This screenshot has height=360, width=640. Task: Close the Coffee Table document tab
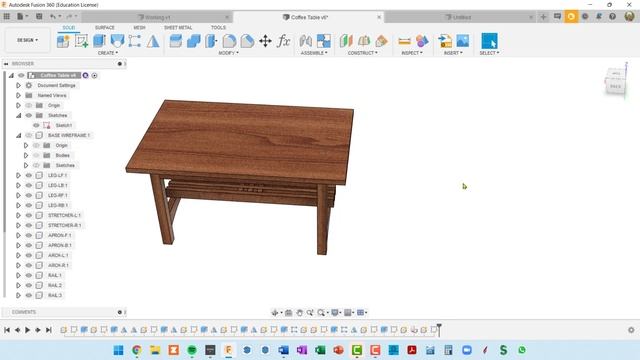tap(379, 17)
